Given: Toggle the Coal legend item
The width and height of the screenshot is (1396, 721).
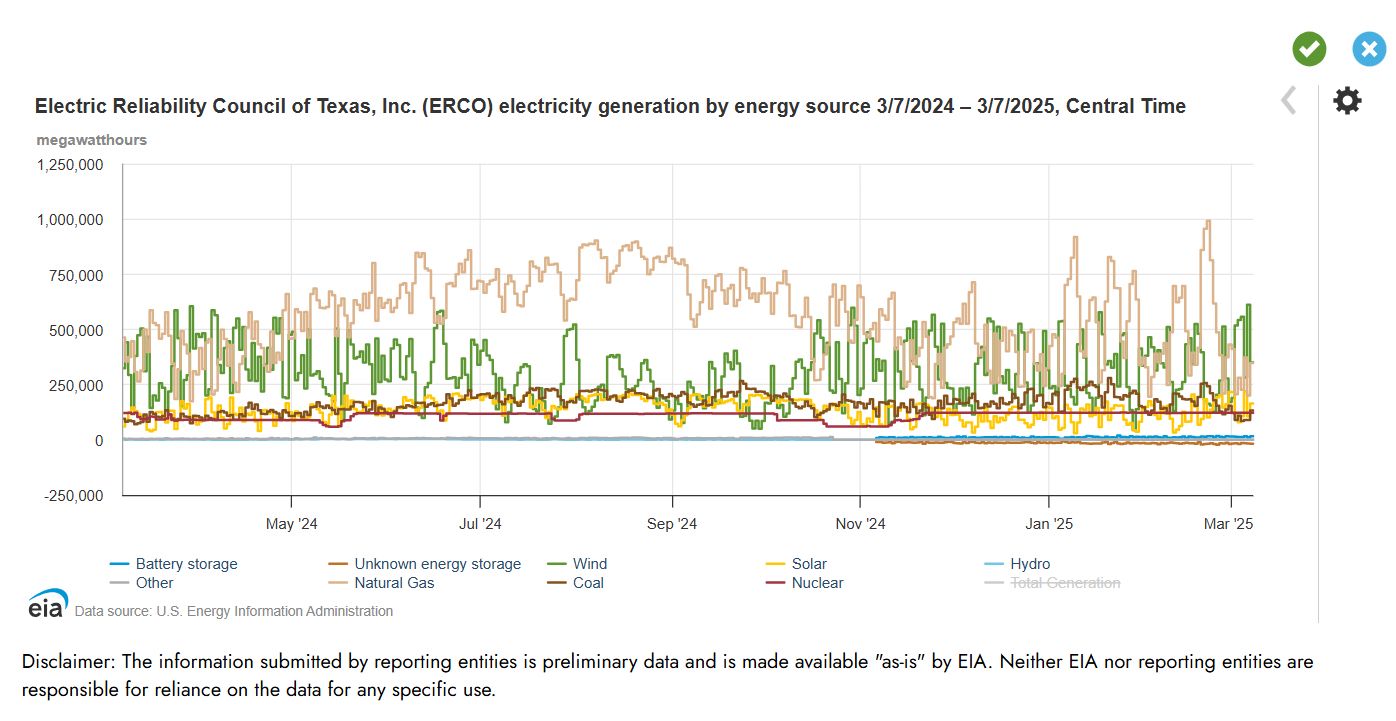Looking at the screenshot, I should point(588,583).
